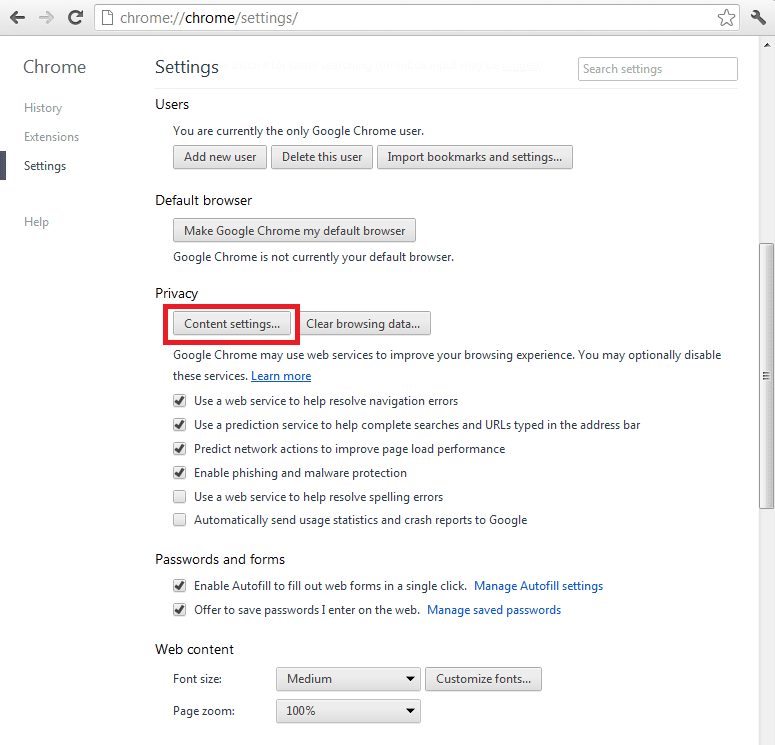Select Settings in the sidebar
This screenshot has height=745, width=775.
tap(45, 166)
